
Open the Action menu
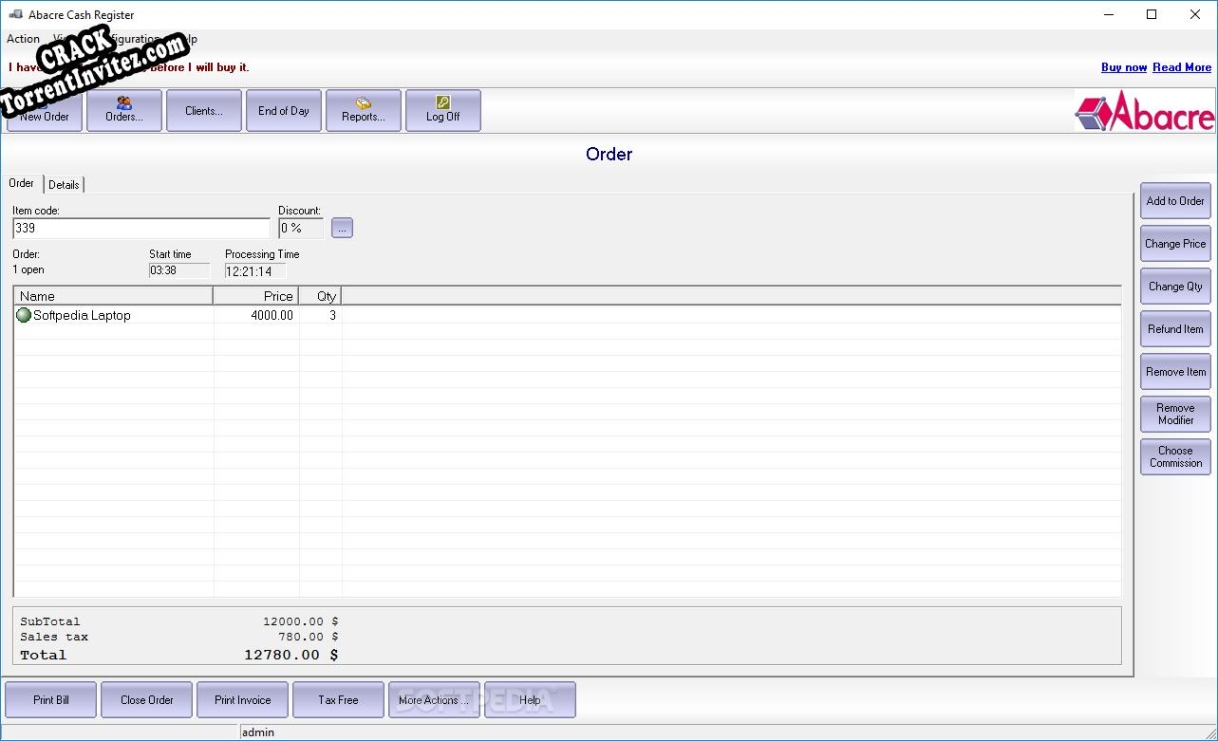tap(22, 38)
